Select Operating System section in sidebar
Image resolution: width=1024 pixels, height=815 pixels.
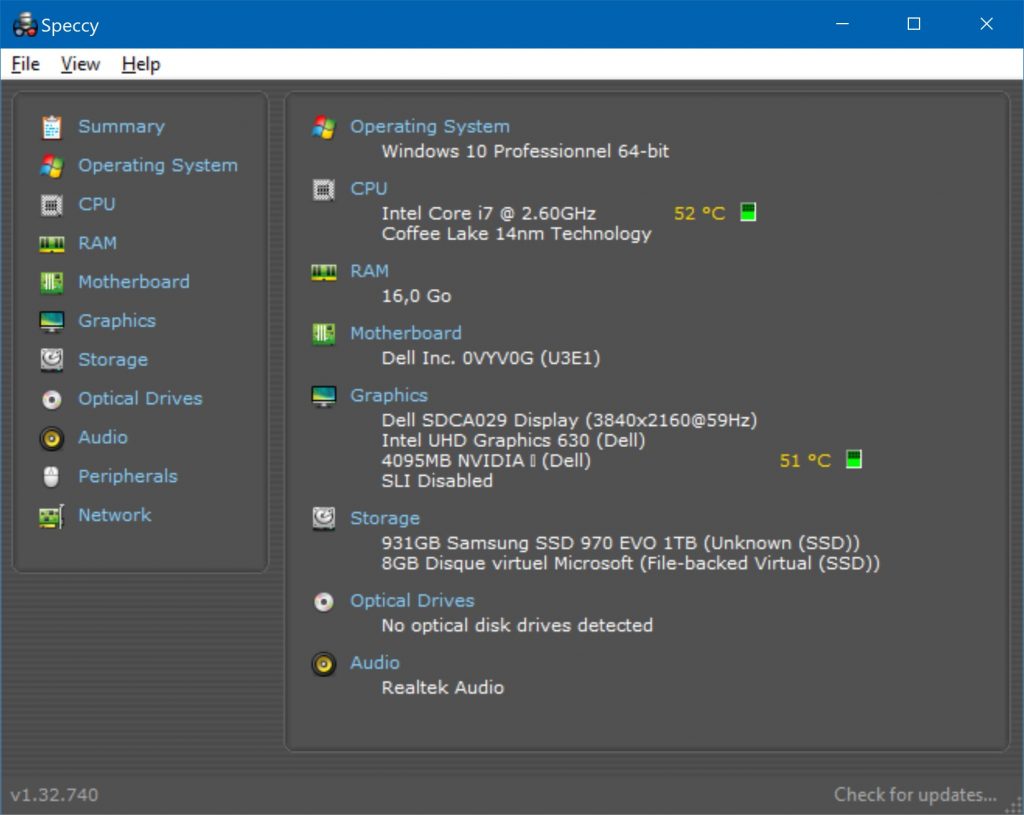(x=158, y=166)
